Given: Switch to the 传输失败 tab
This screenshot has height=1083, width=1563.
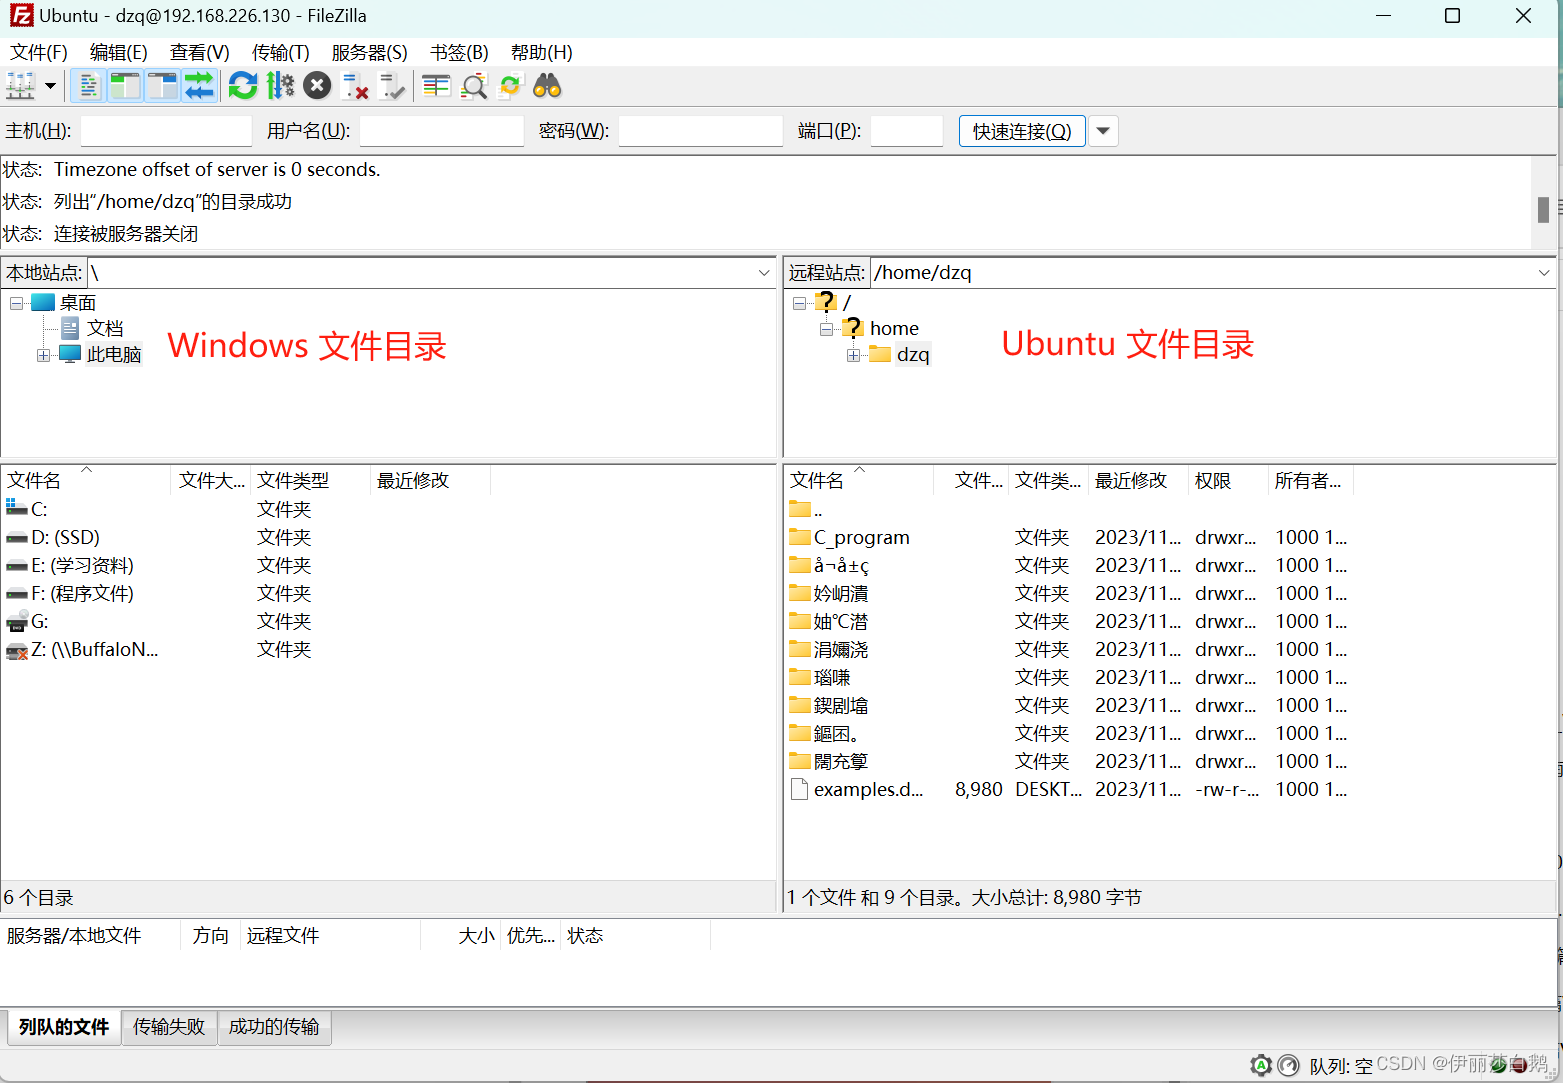Looking at the screenshot, I should (169, 1027).
